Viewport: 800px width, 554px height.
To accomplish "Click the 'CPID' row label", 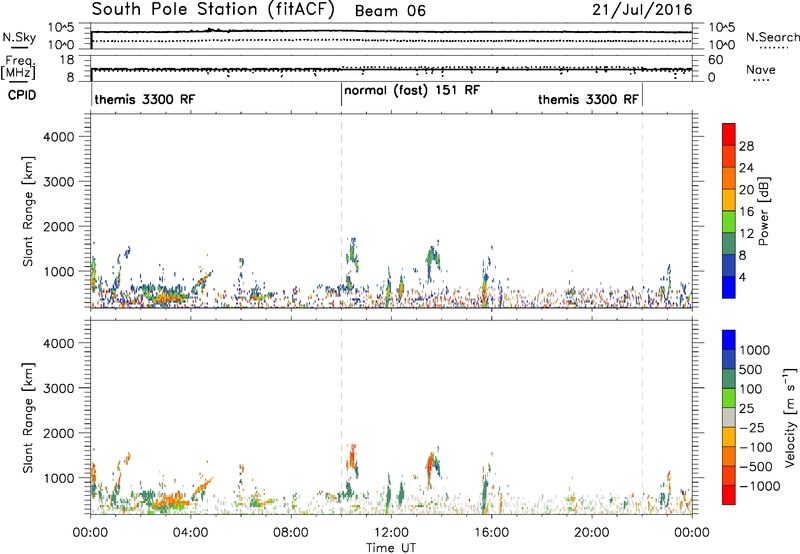I will click(x=22, y=95).
